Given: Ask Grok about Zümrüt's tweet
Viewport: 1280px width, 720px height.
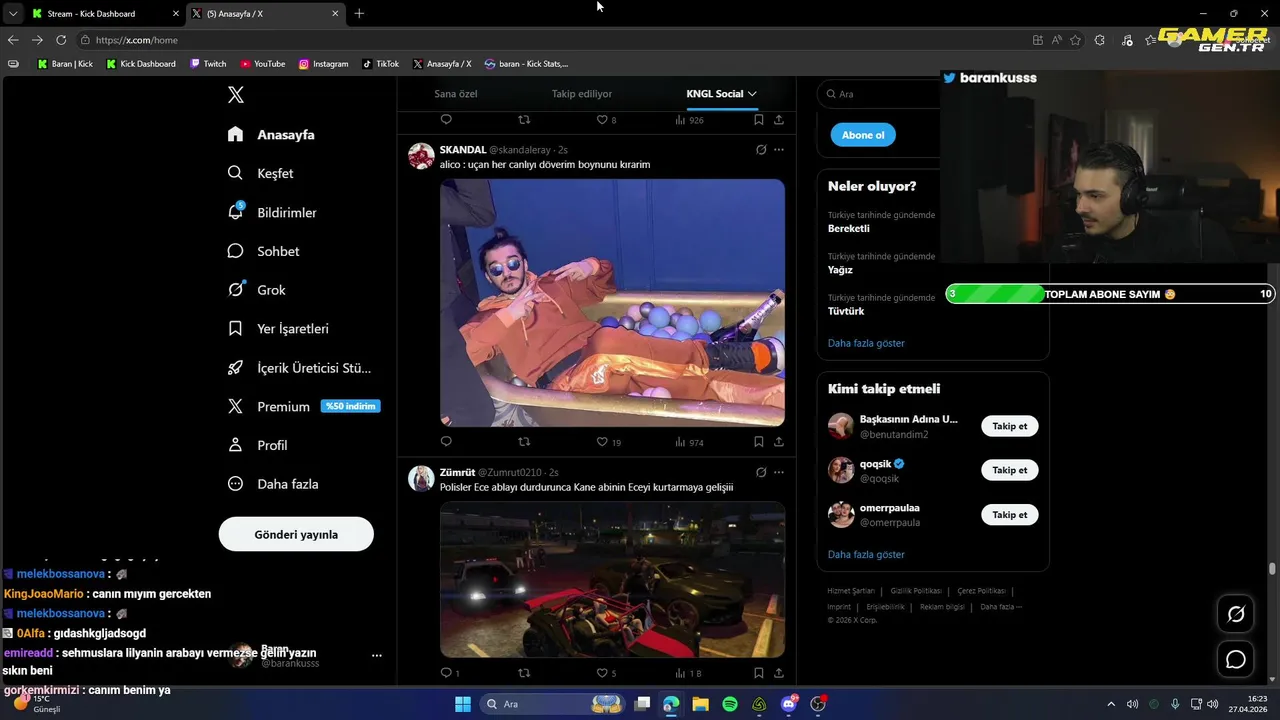Looking at the screenshot, I should [761, 472].
